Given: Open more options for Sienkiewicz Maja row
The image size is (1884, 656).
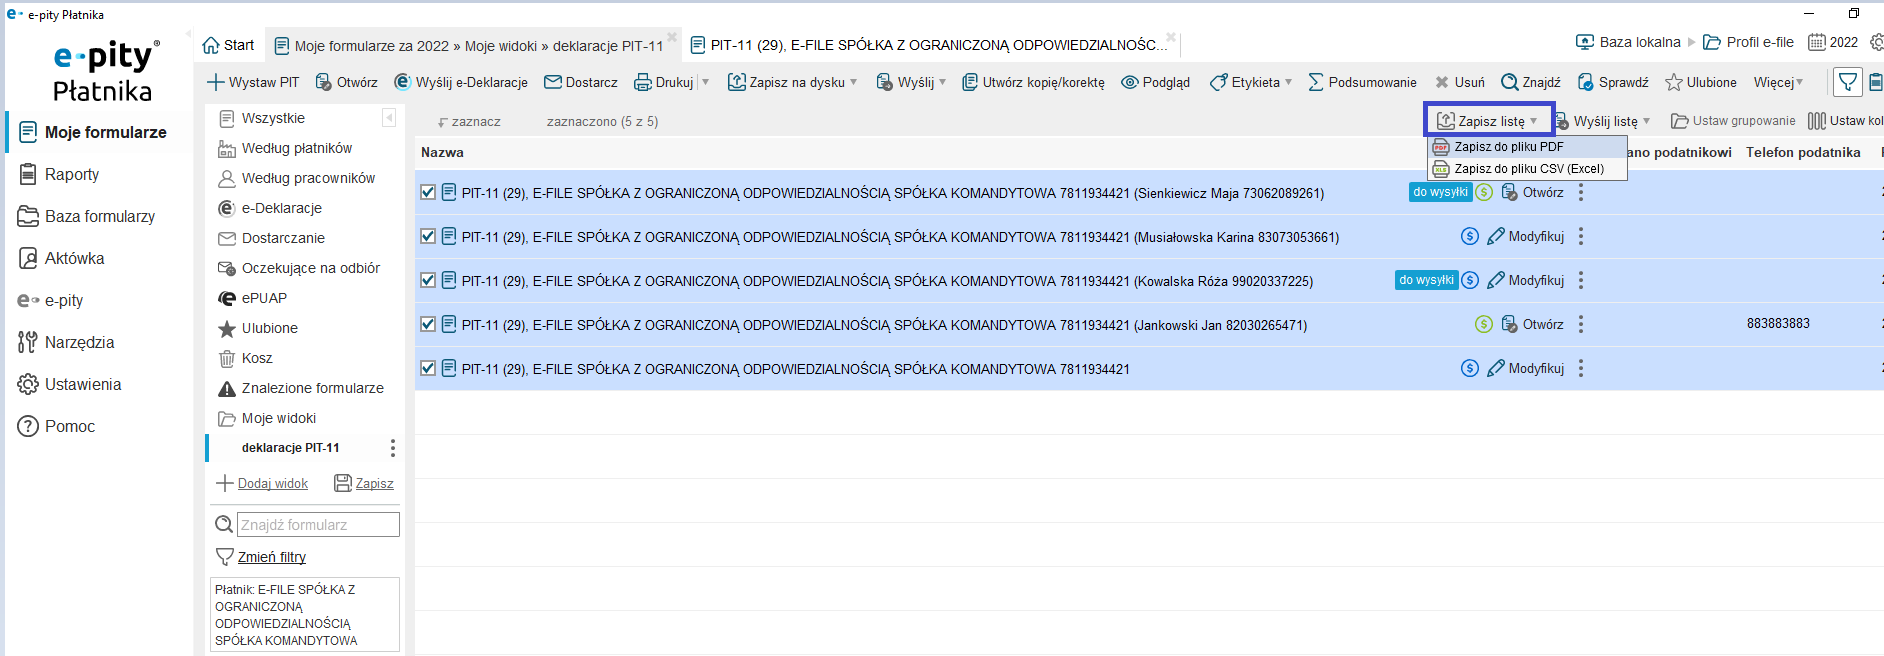Looking at the screenshot, I should point(1581,192).
